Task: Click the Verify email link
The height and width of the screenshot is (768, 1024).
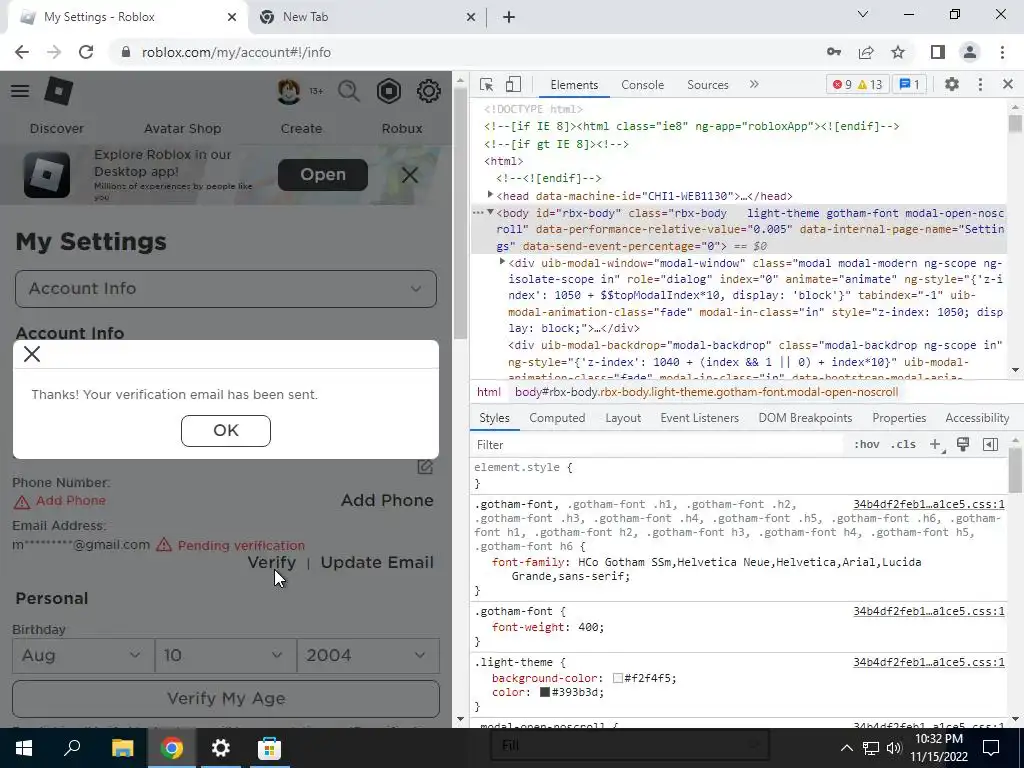Action: (x=271, y=562)
